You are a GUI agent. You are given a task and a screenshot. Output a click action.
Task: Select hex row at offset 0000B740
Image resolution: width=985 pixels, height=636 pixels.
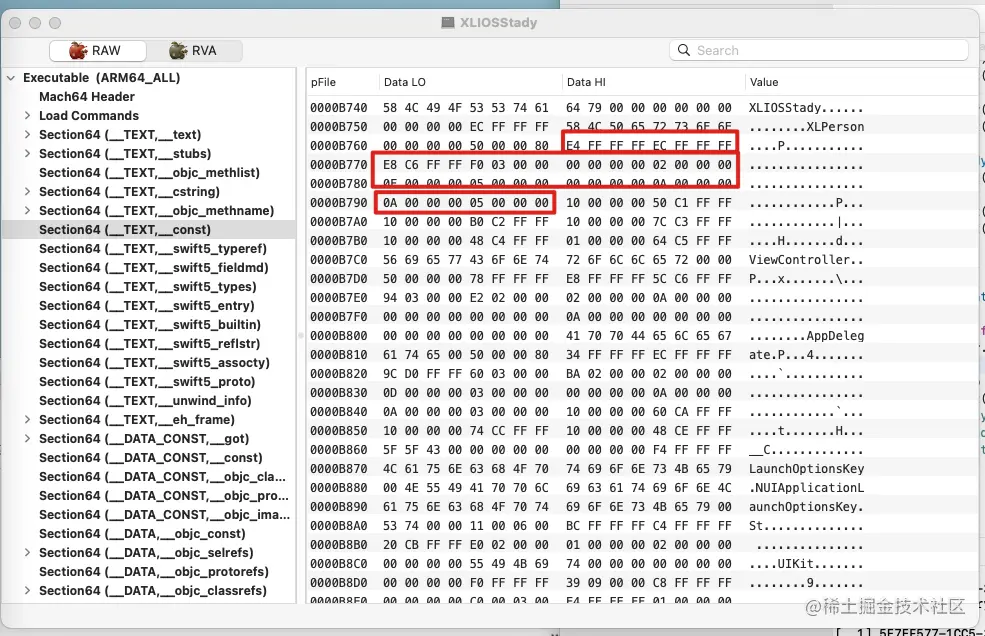tap(641, 107)
